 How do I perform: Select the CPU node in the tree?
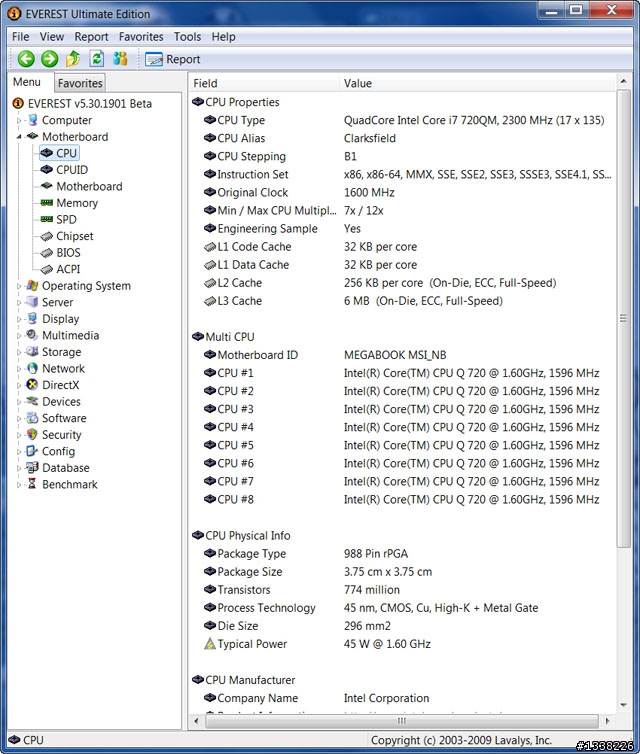[60, 153]
